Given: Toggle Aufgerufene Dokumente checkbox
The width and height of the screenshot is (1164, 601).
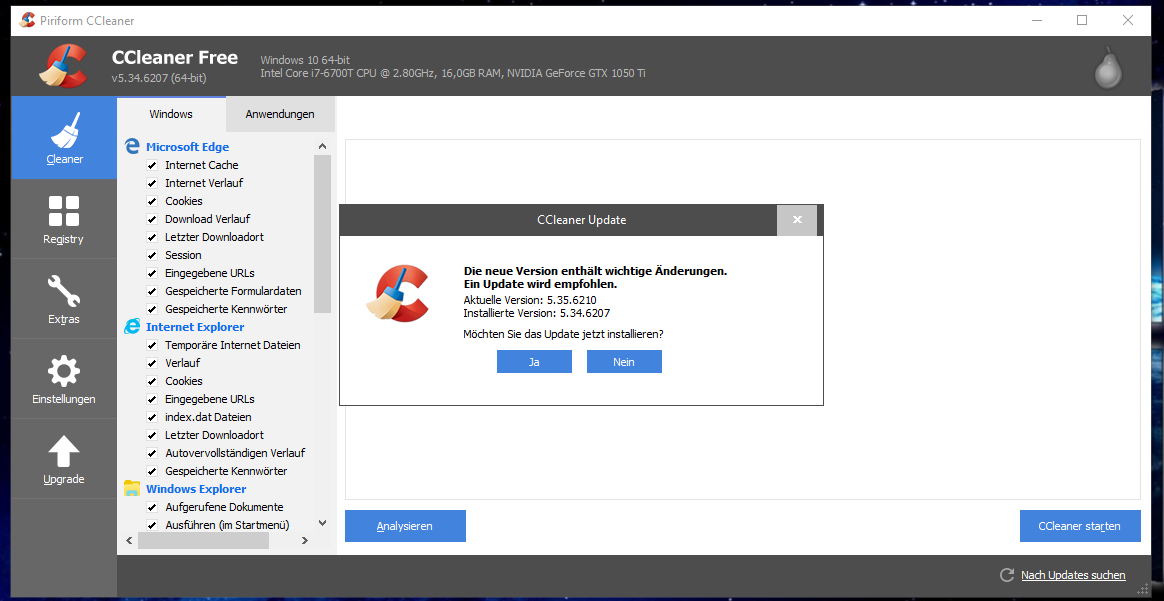Looking at the screenshot, I should [151, 507].
